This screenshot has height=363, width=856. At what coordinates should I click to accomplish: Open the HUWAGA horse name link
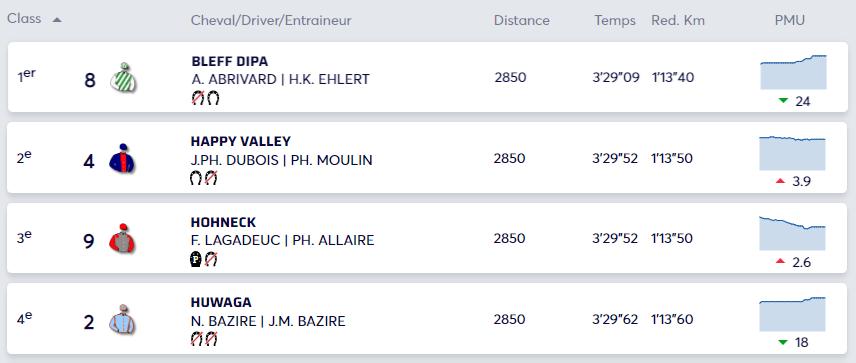[x=221, y=302]
